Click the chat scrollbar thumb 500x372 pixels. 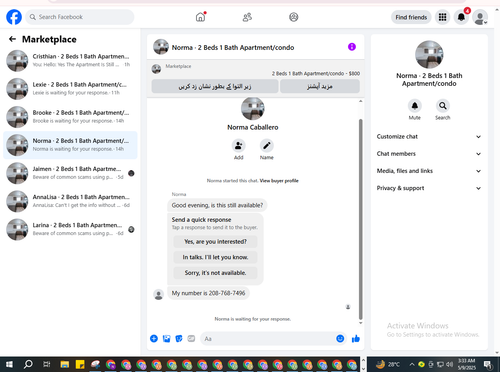tap(360, 218)
